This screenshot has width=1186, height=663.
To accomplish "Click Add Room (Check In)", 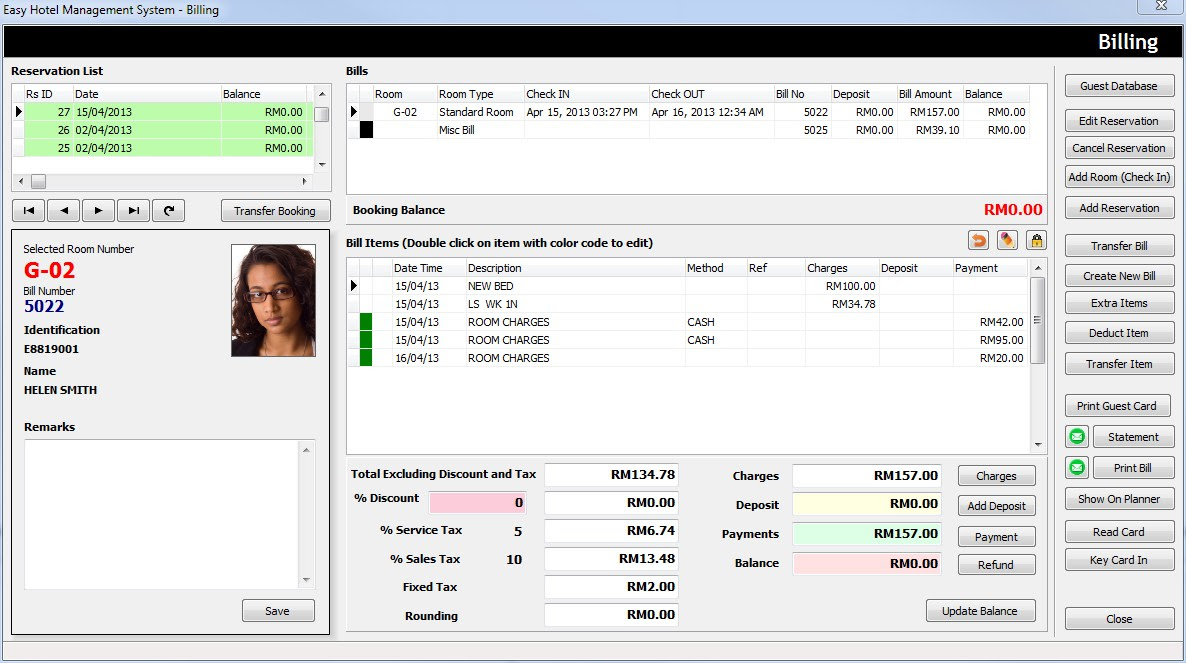I will coord(1119,177).
